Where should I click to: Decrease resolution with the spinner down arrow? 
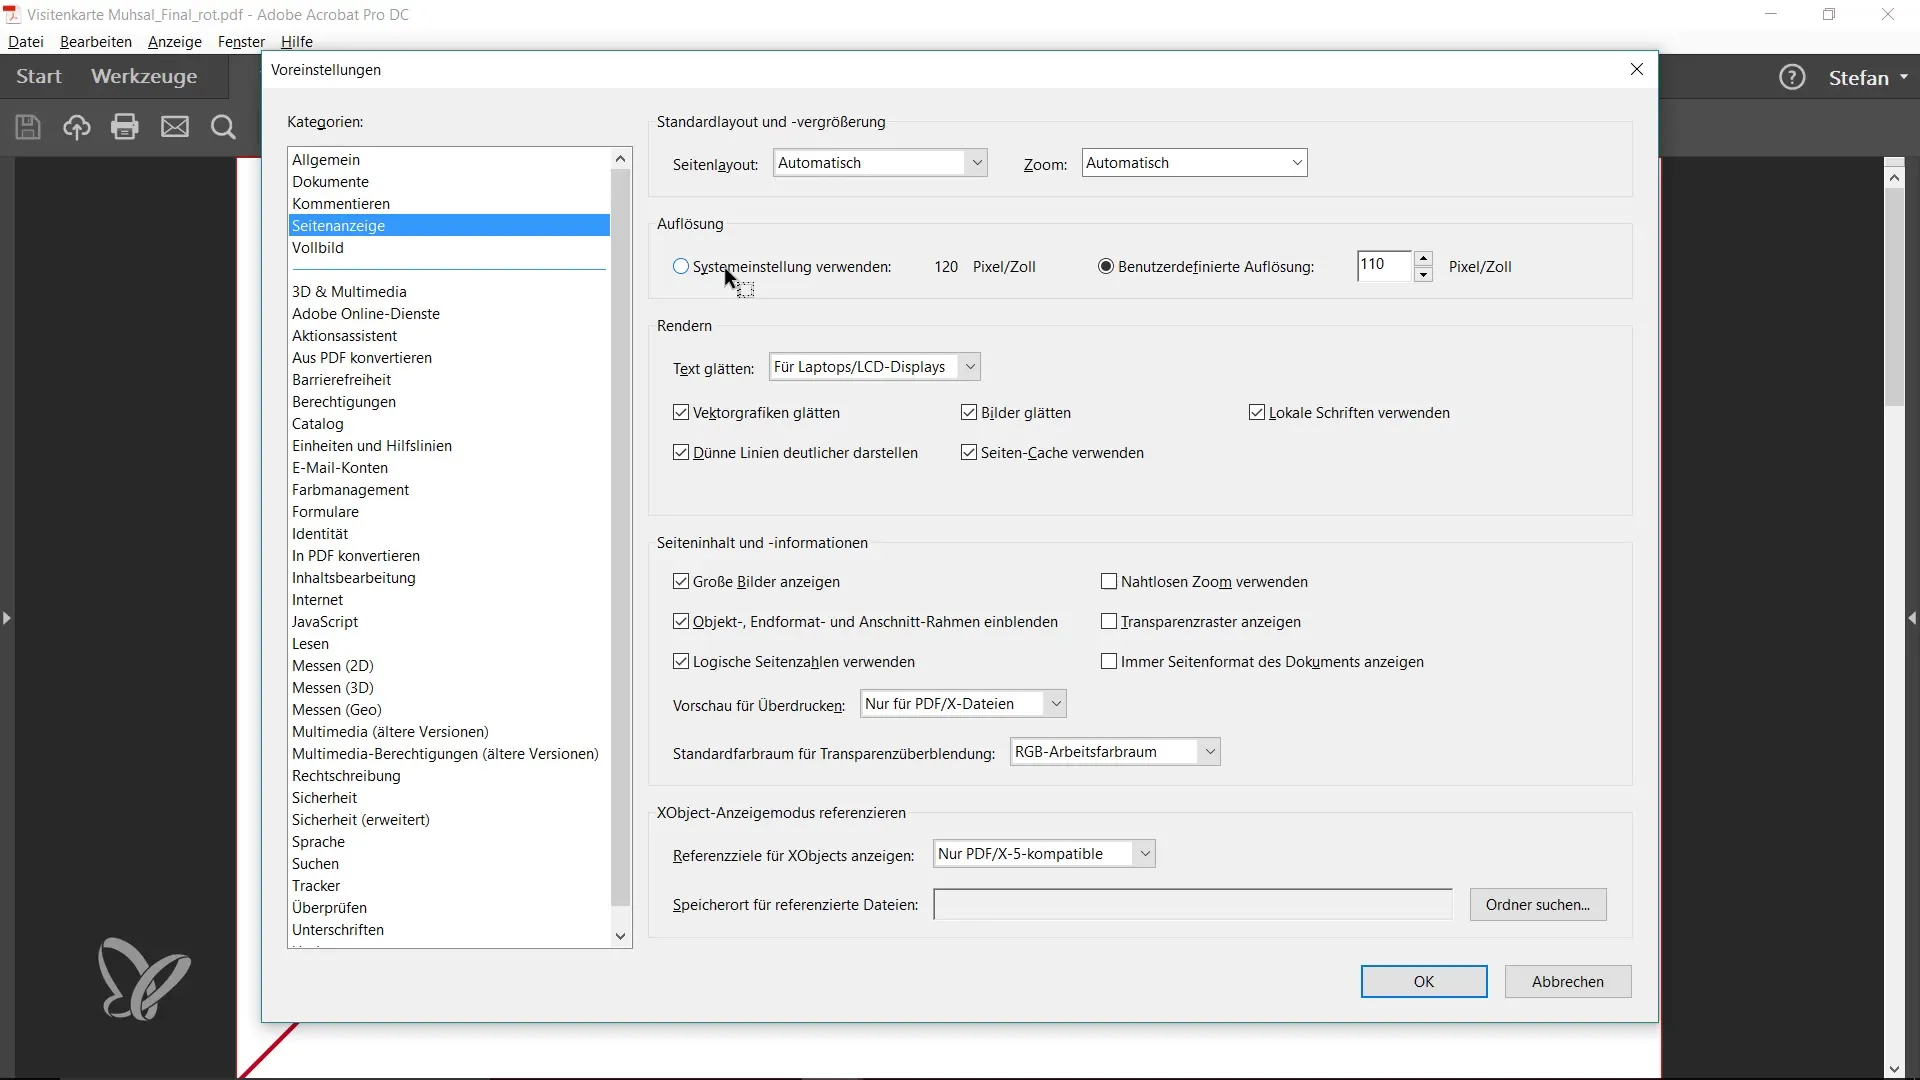click(x=1424, y=274)
